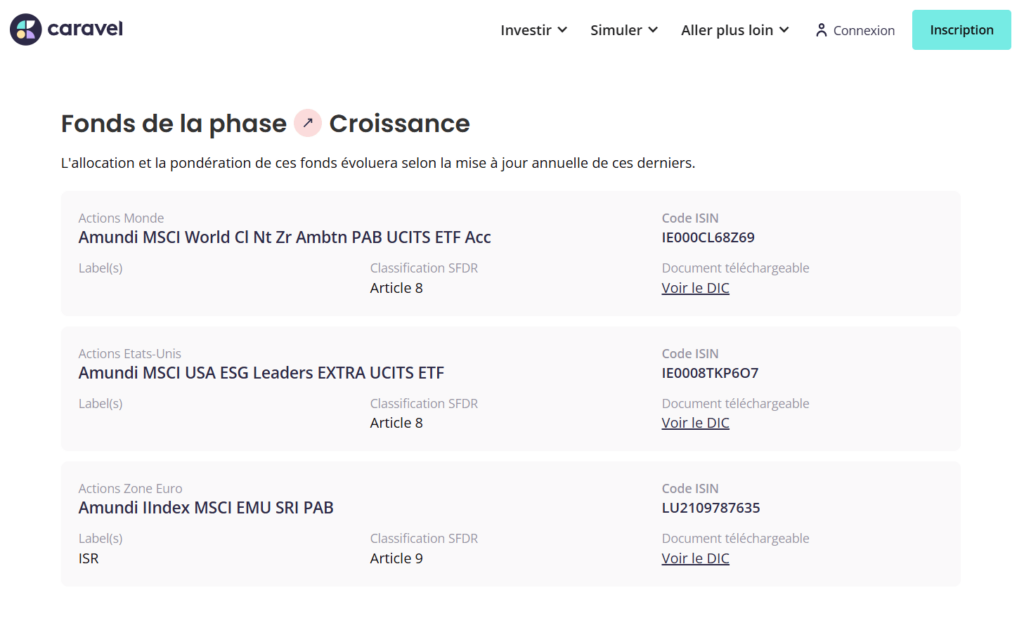Click the Fonds de la phase heading

click(x=174, y=123)
